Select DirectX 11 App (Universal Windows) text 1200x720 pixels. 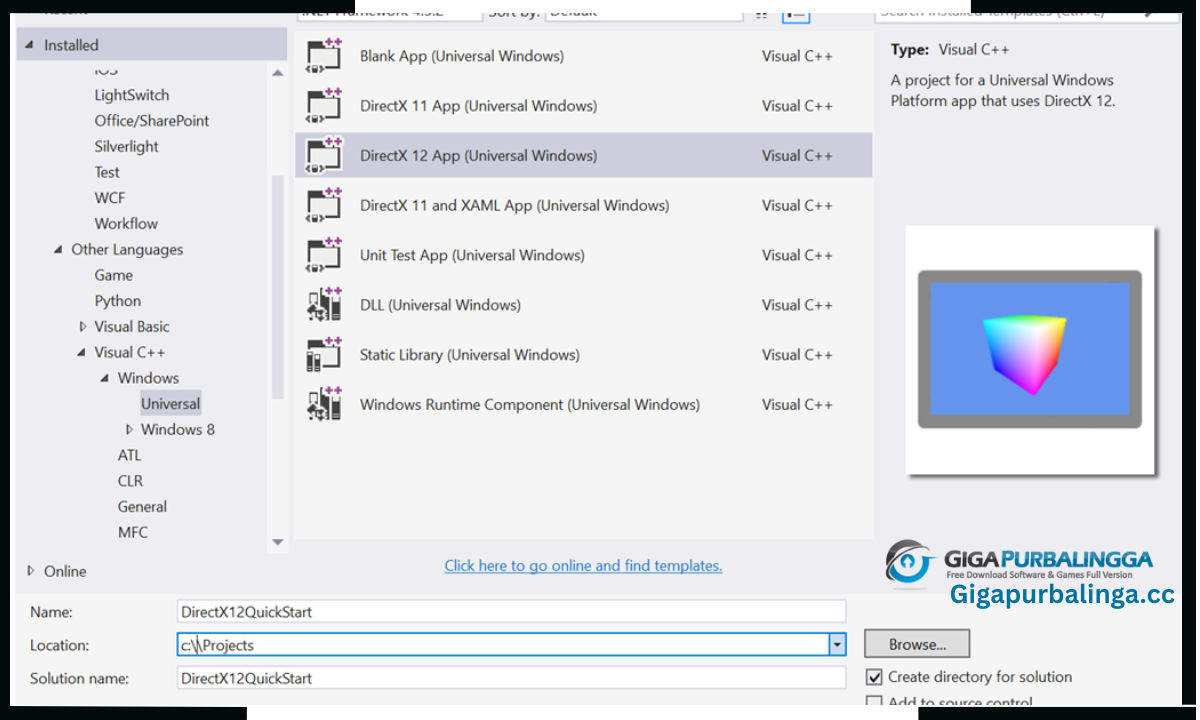(x=478, y=106)
